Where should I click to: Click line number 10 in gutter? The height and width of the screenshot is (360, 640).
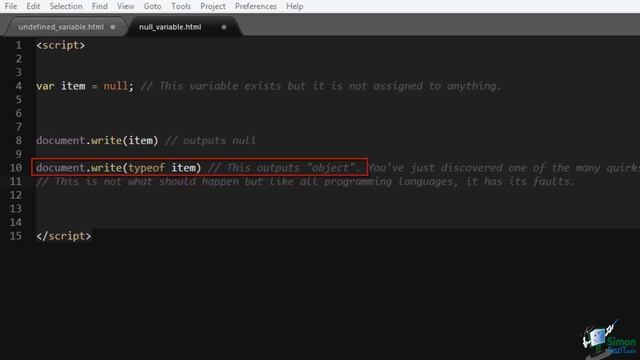[16, 168]
